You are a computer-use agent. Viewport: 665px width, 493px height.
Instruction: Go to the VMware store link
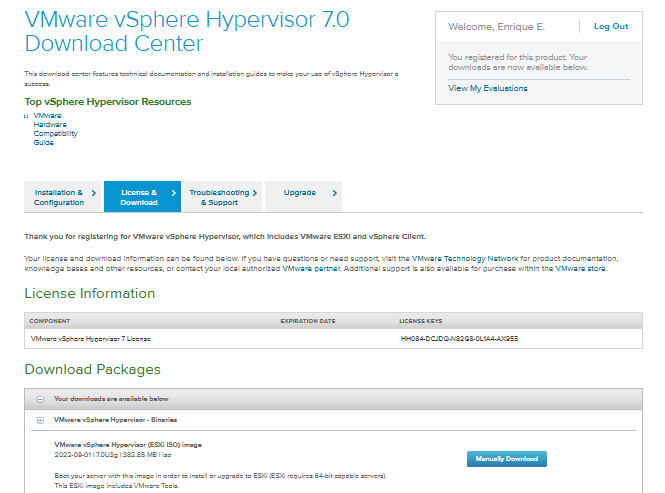581,269
